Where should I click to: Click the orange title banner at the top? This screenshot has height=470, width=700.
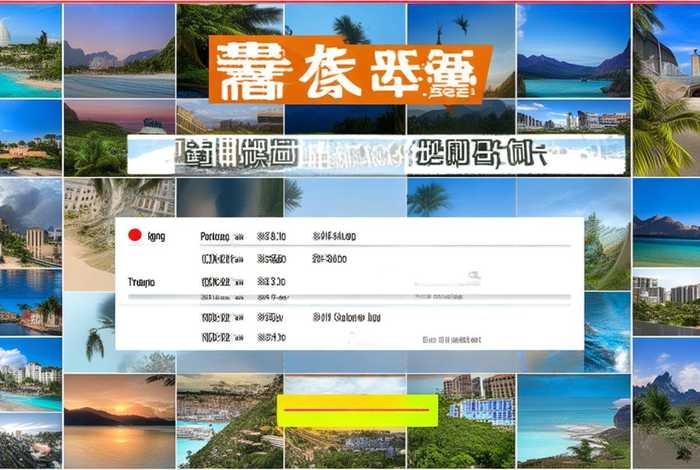350,70
